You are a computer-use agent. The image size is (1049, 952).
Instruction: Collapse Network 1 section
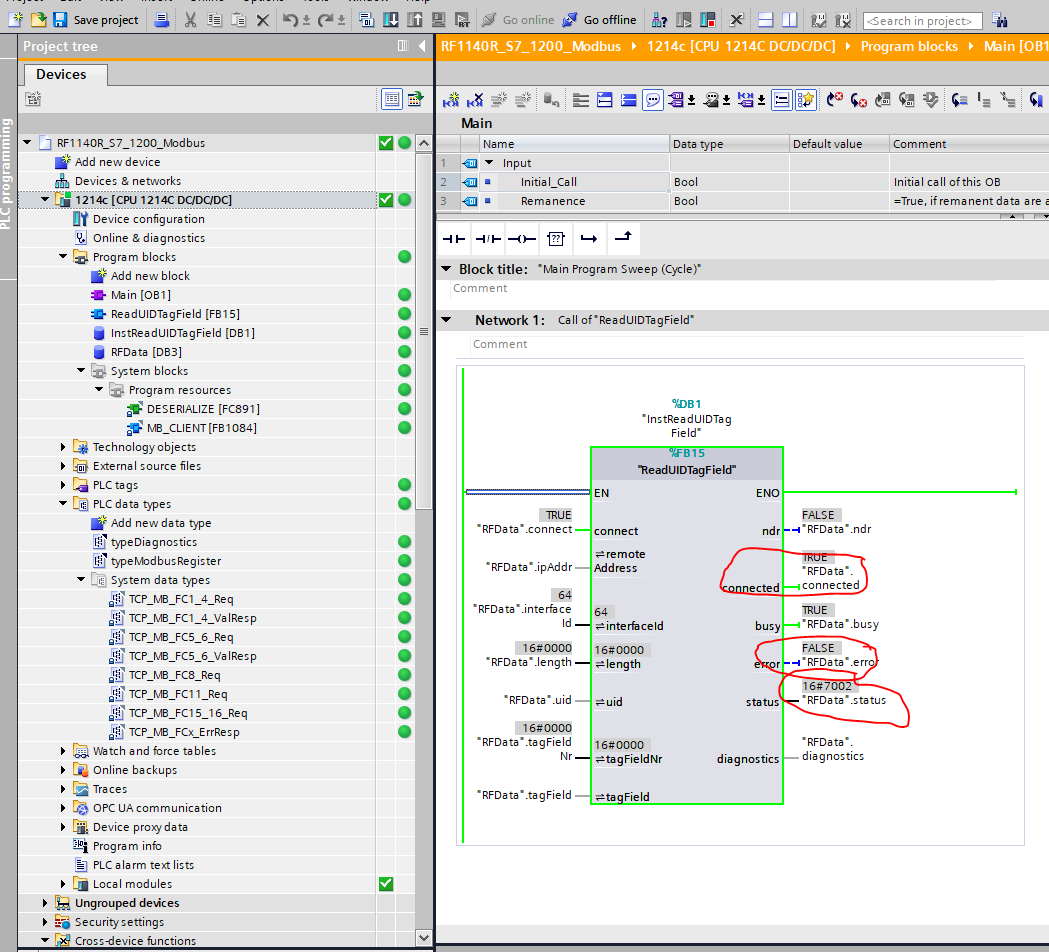point(445,320)
